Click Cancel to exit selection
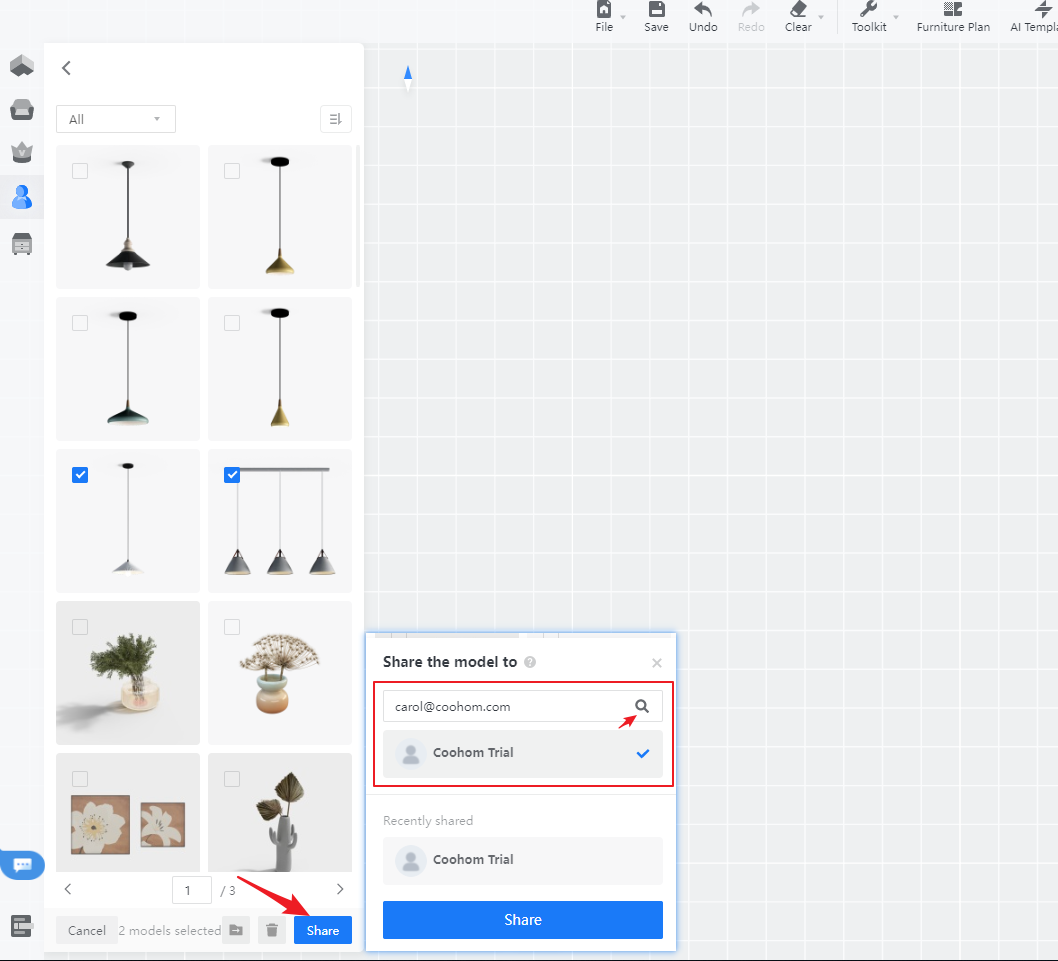The width and height of the screenshot is (1058, 961). tap(86, 930)
